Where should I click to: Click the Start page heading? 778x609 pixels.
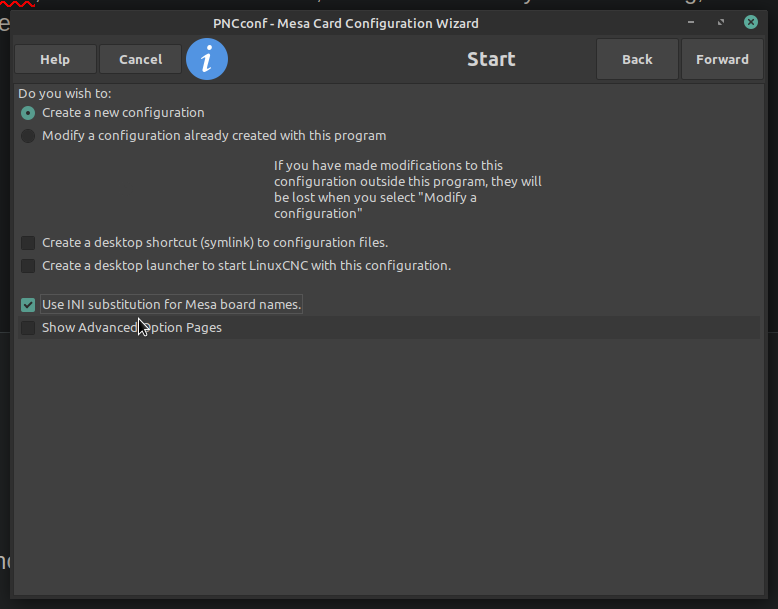(491, 59)
